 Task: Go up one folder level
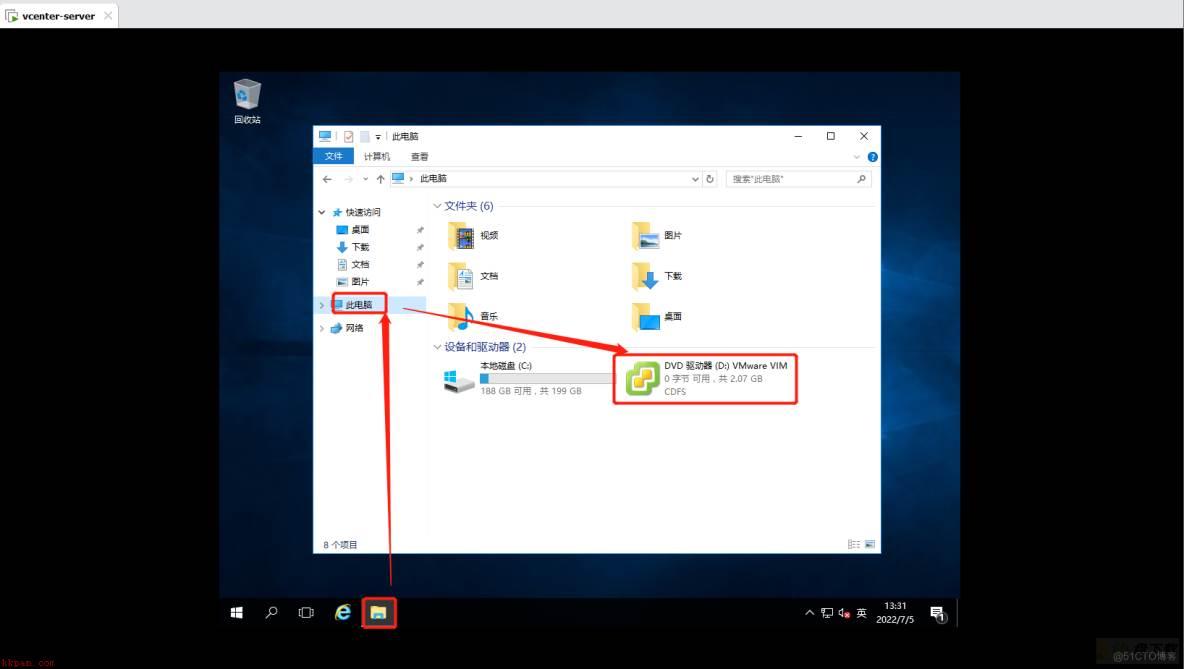click(x=380, y=179)
